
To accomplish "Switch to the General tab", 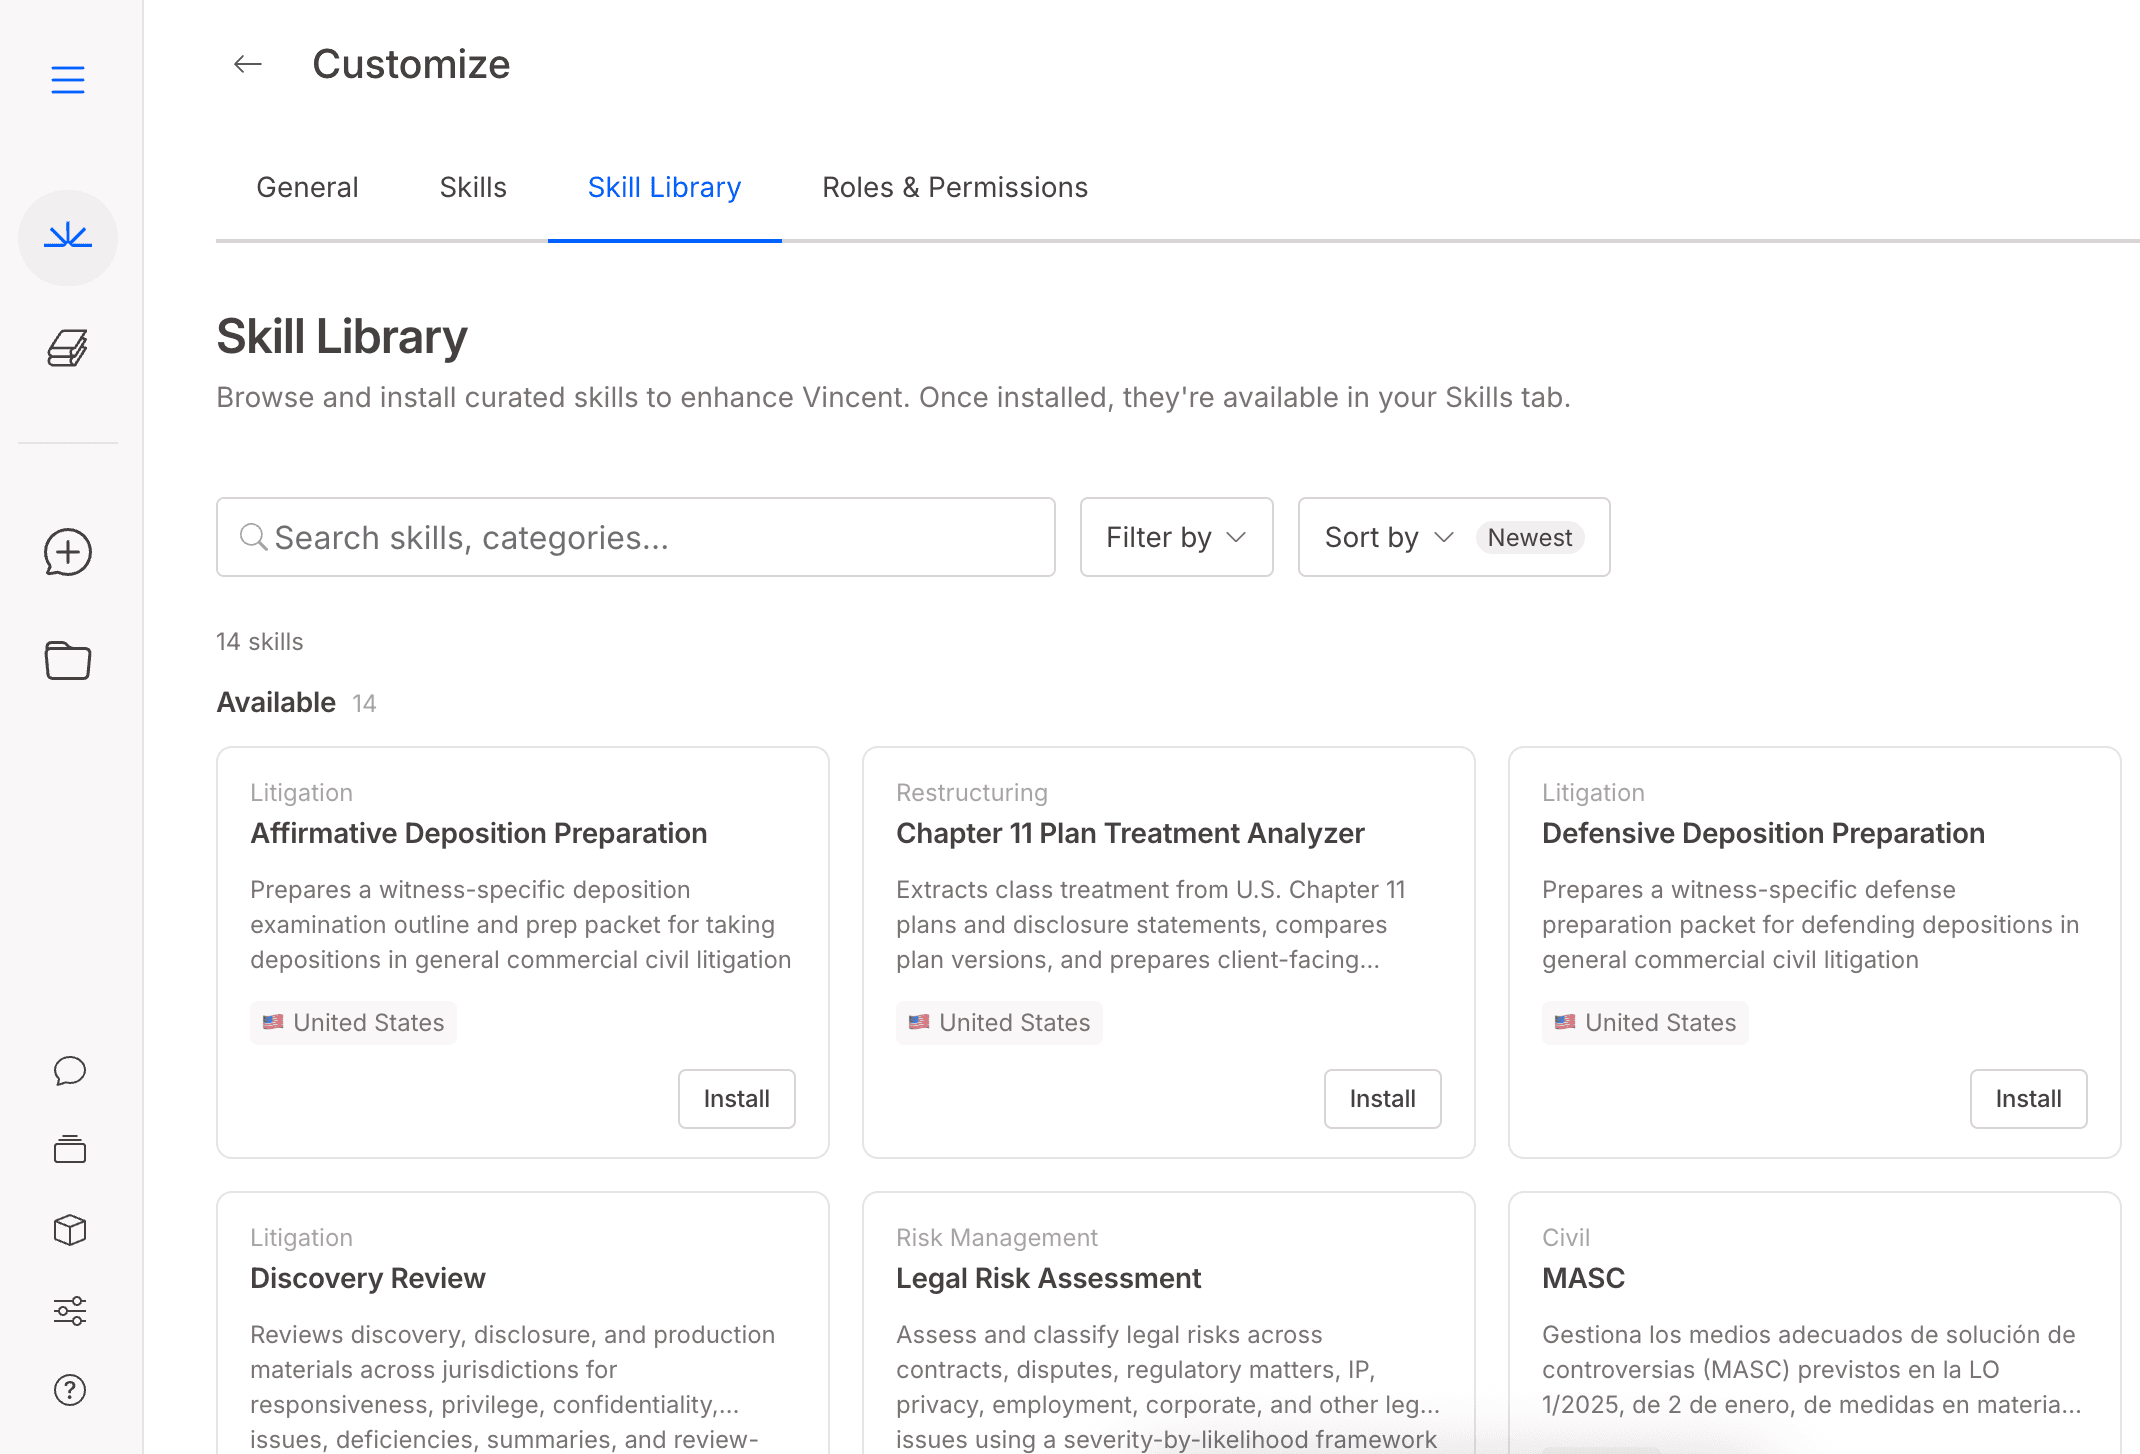I will (x=307, y=187).
